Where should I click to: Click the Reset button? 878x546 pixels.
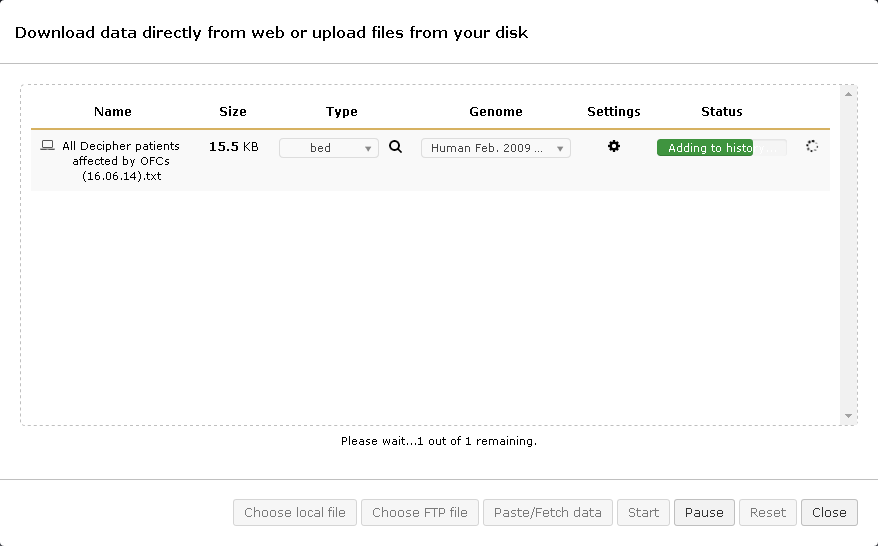point(768,512)
